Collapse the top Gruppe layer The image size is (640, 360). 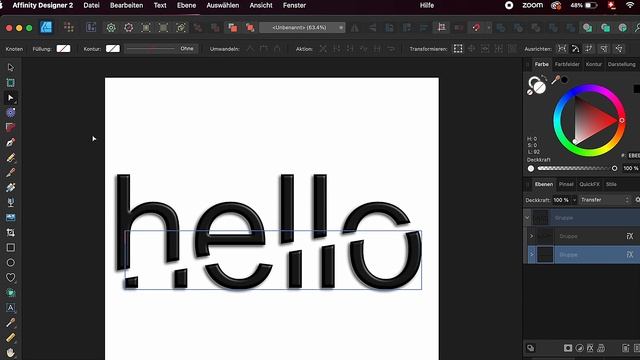(527, 218)
